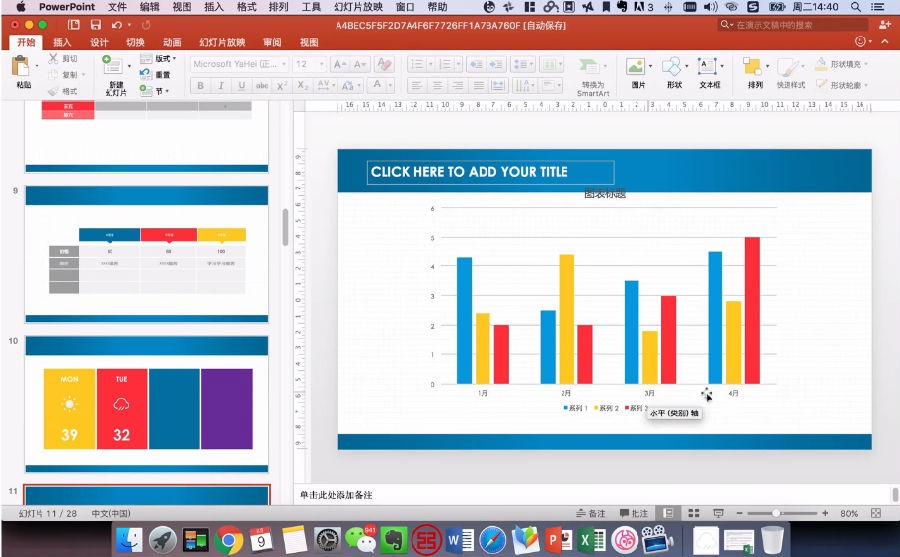Toggle Underline formatting button
This screenshot has height=557, width=900.
coord(242,86)
